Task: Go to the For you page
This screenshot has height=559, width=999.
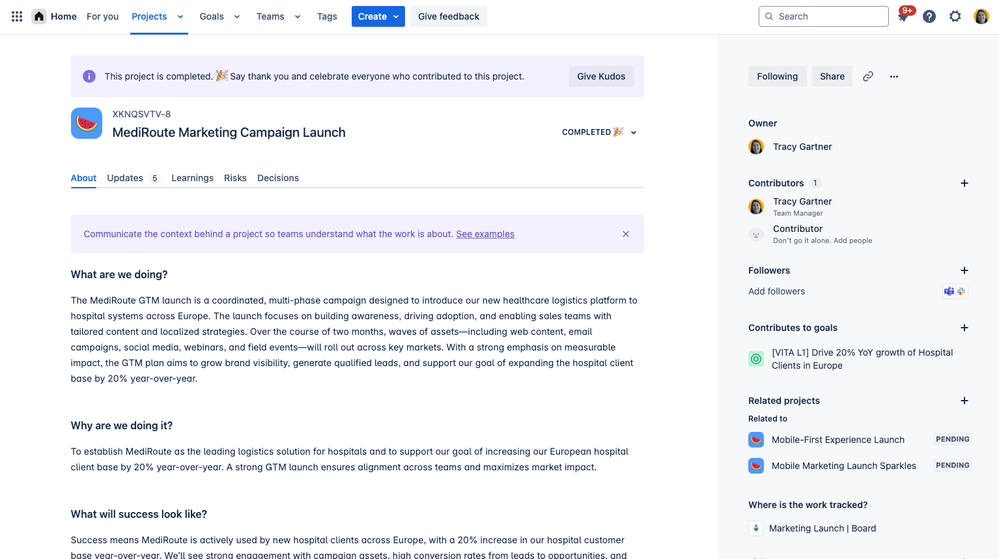Action: click(103, 17)
